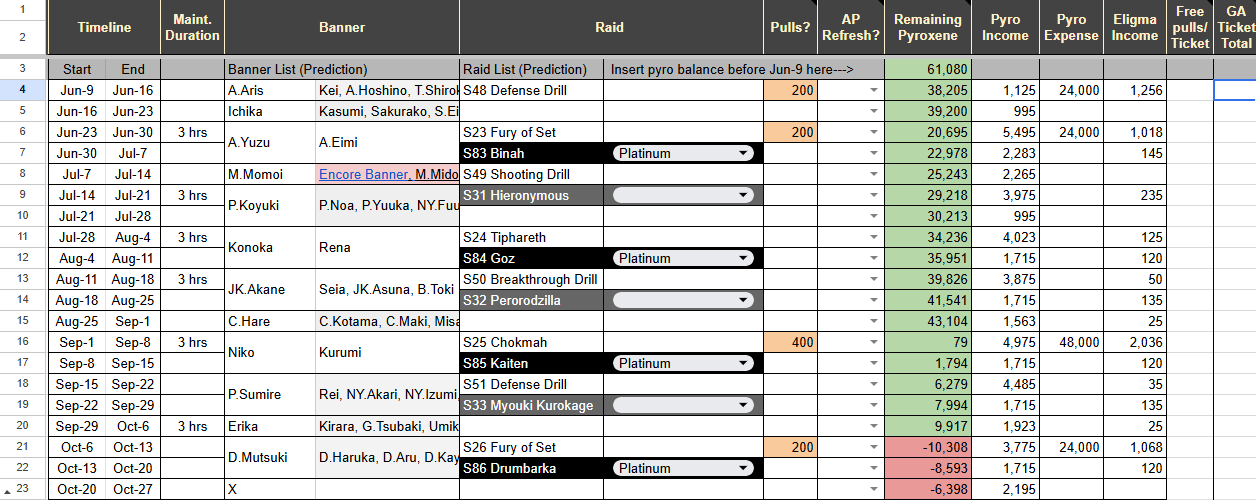
Task: Select the Konoka banner cell
Action: point(270,247)
